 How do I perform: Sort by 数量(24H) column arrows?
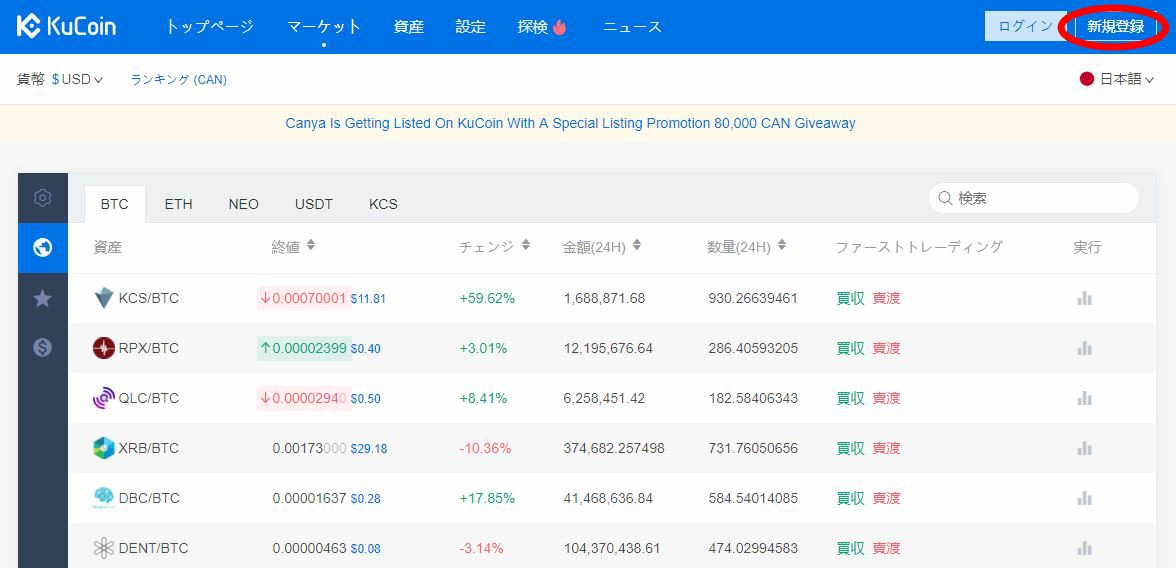point(782,245)
